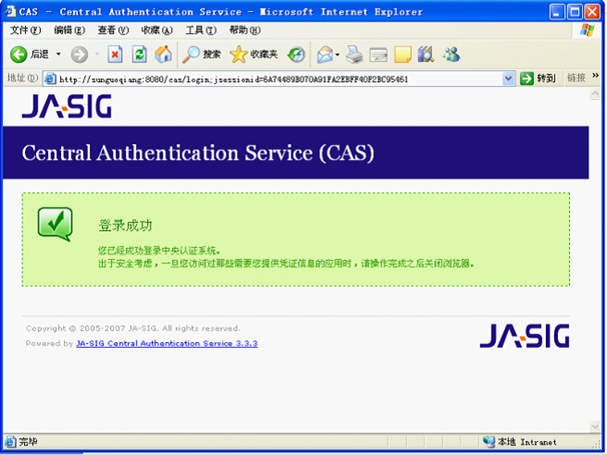Expand the Links bar chevron
The height and width of the screenshot is (455, 607).
click(x=595, y=76)
